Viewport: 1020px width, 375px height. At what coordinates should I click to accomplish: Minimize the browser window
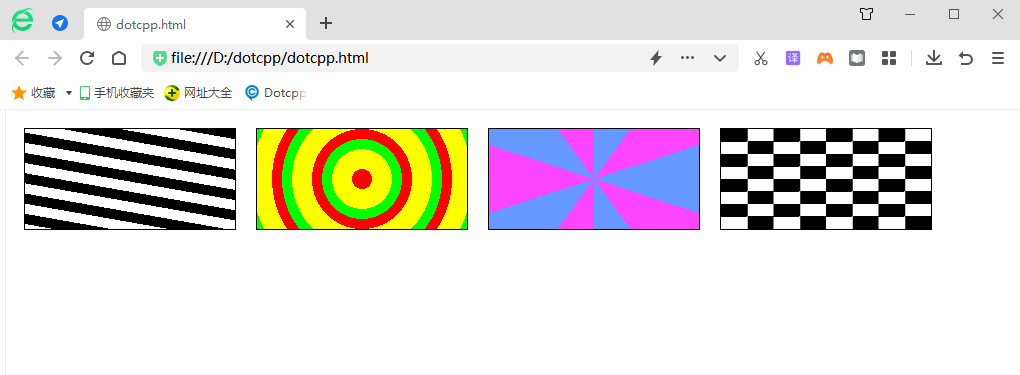click(x=910, y=14)
